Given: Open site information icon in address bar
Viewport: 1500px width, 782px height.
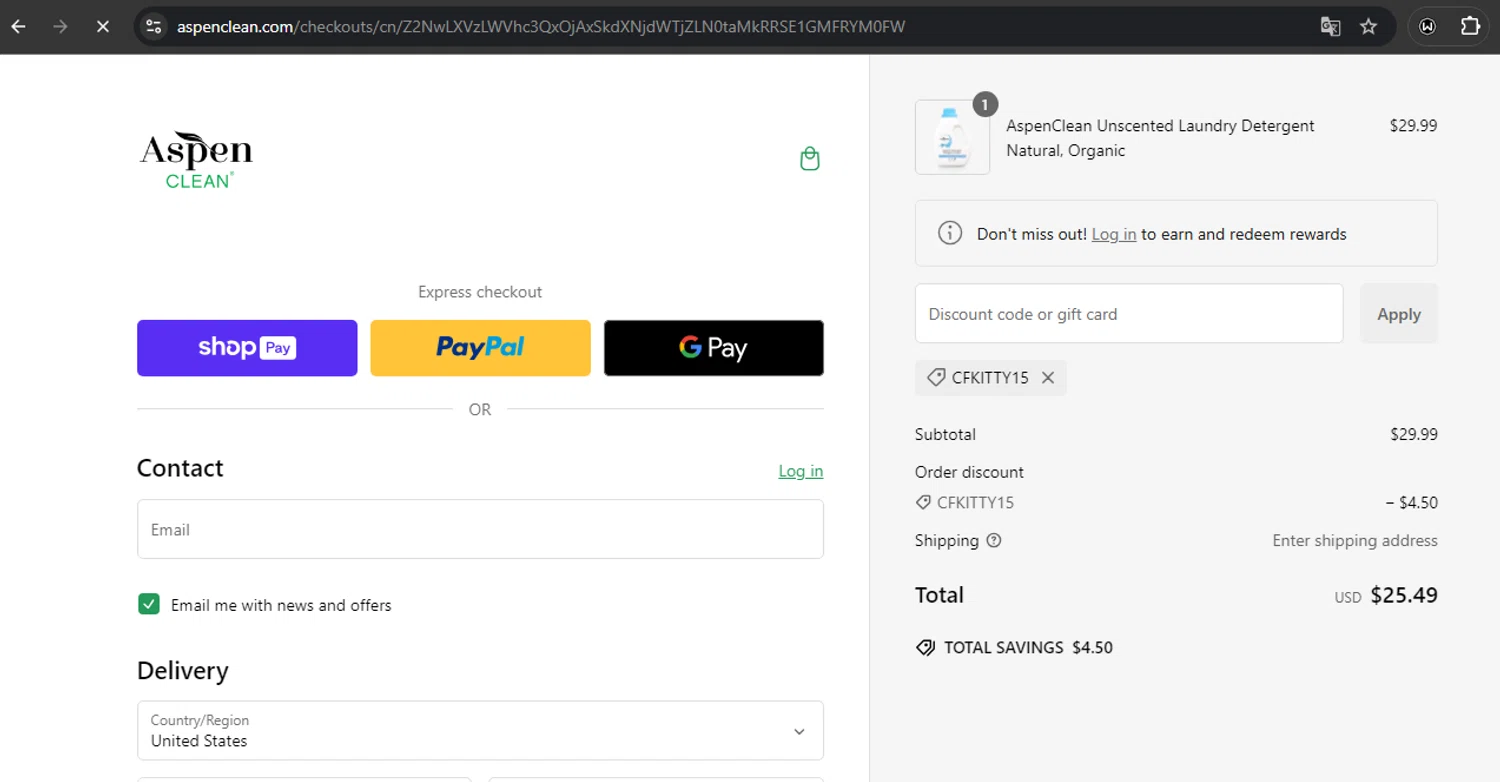Looking at the screenshot, I should pos(153,27).
